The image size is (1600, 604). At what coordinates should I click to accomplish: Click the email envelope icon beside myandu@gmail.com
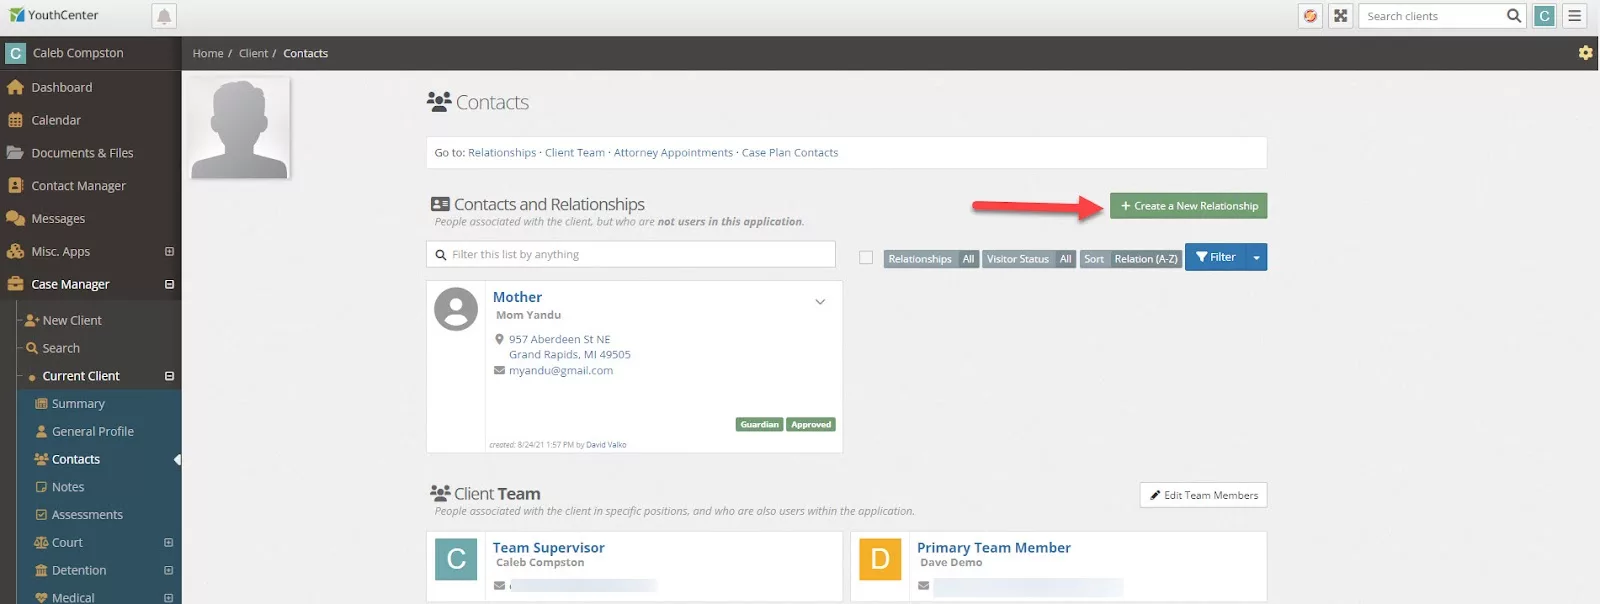coord(499,371)
